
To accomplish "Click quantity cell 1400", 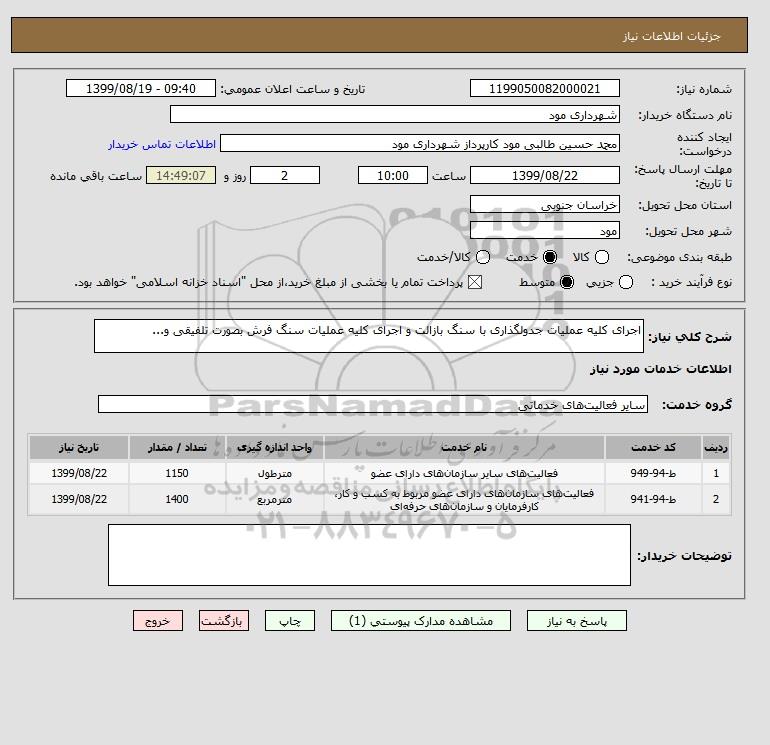I will 177,499.
